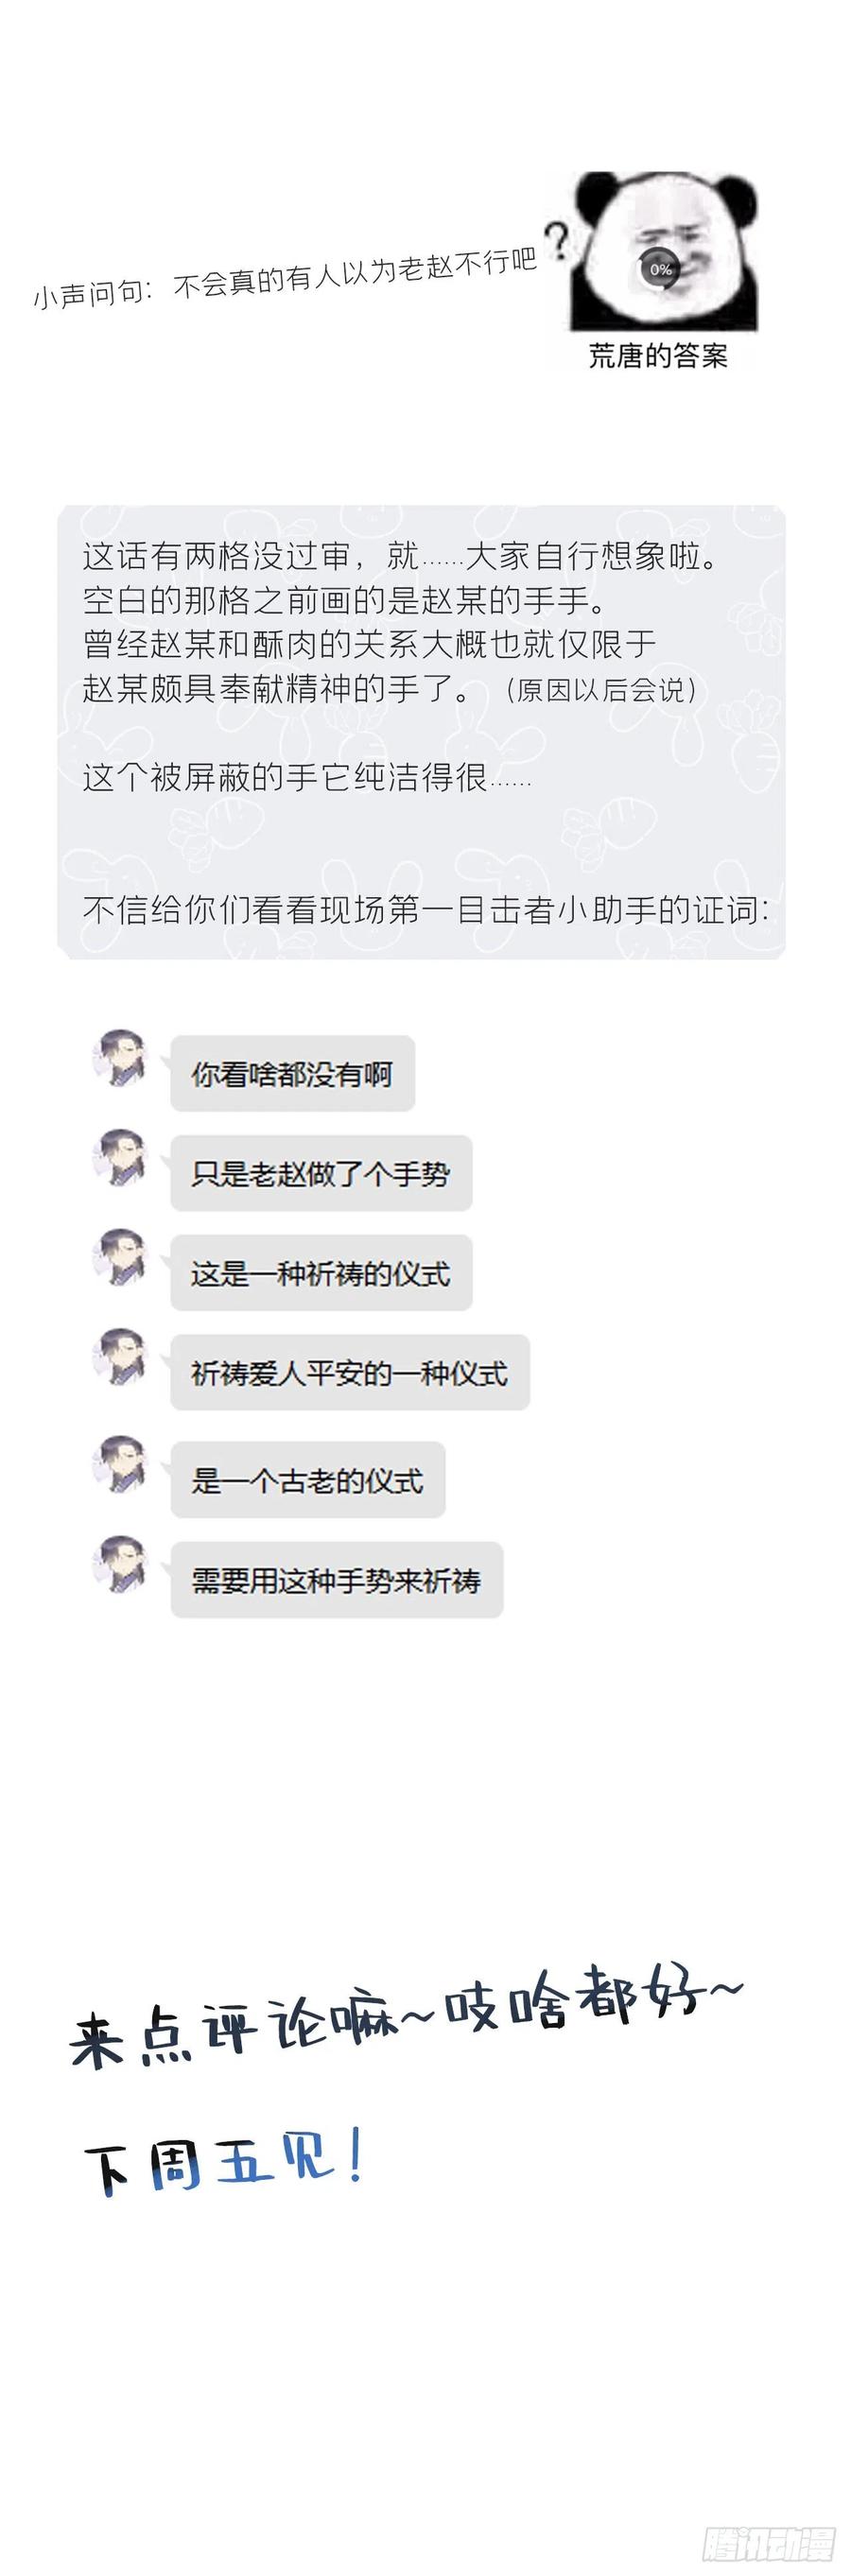
Task: Click the avatar beside 祈祷爱人平安的一种仪式
Action: [120, 1357]
